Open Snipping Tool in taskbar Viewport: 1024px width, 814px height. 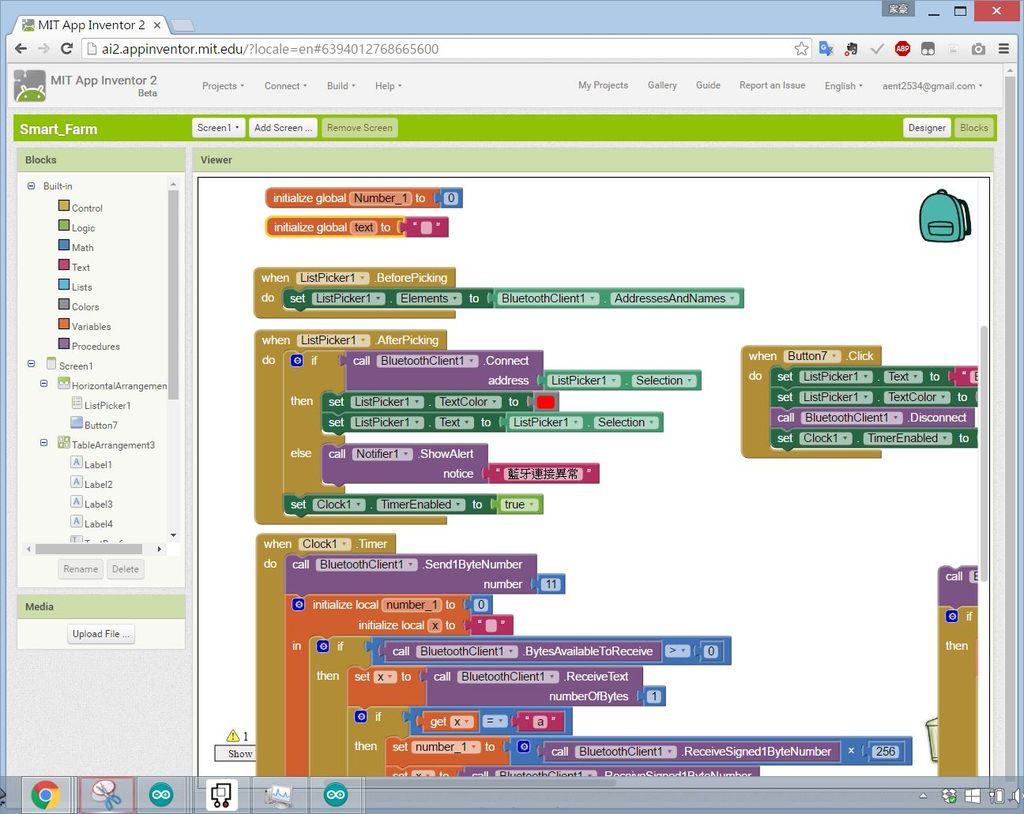pos(107,794)
